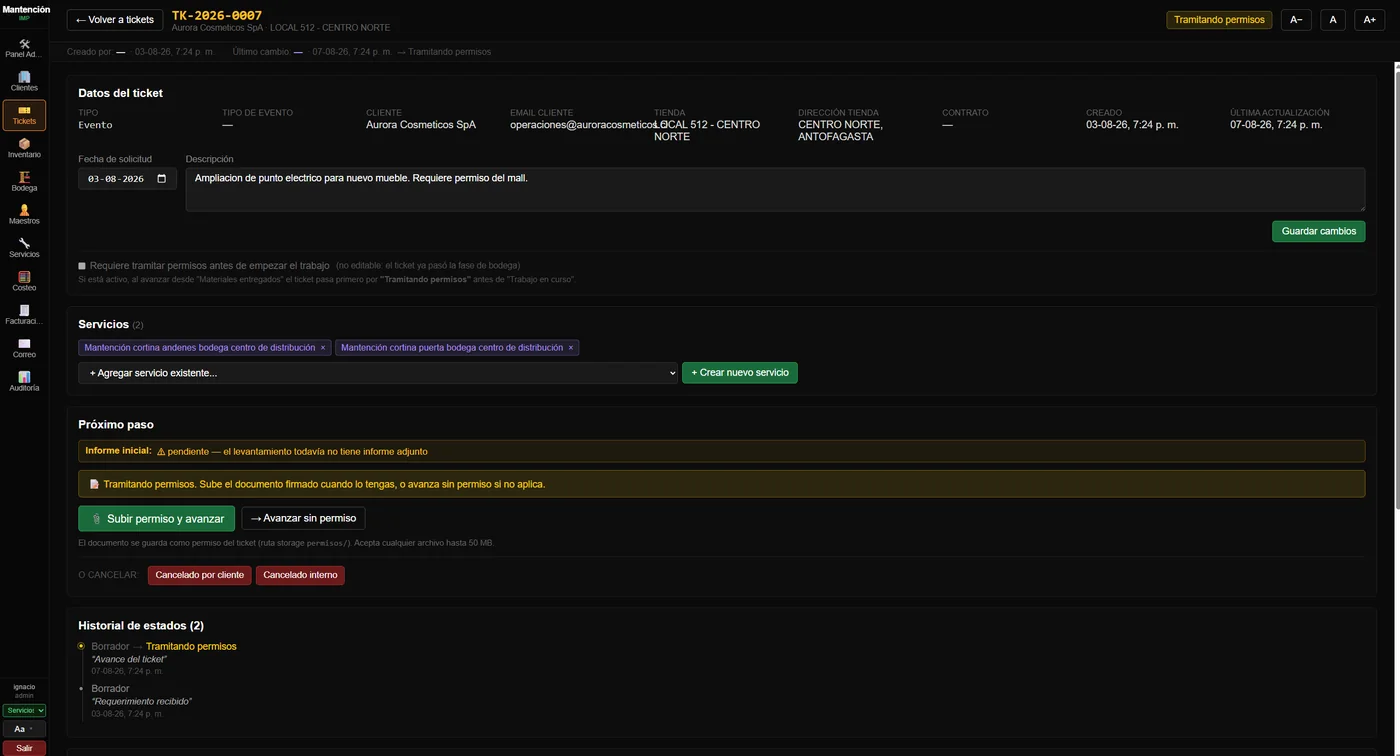Open the green Servicios selector in the sidebar
The height and width of the screenshot is (756, 1400).
(24, 710)
